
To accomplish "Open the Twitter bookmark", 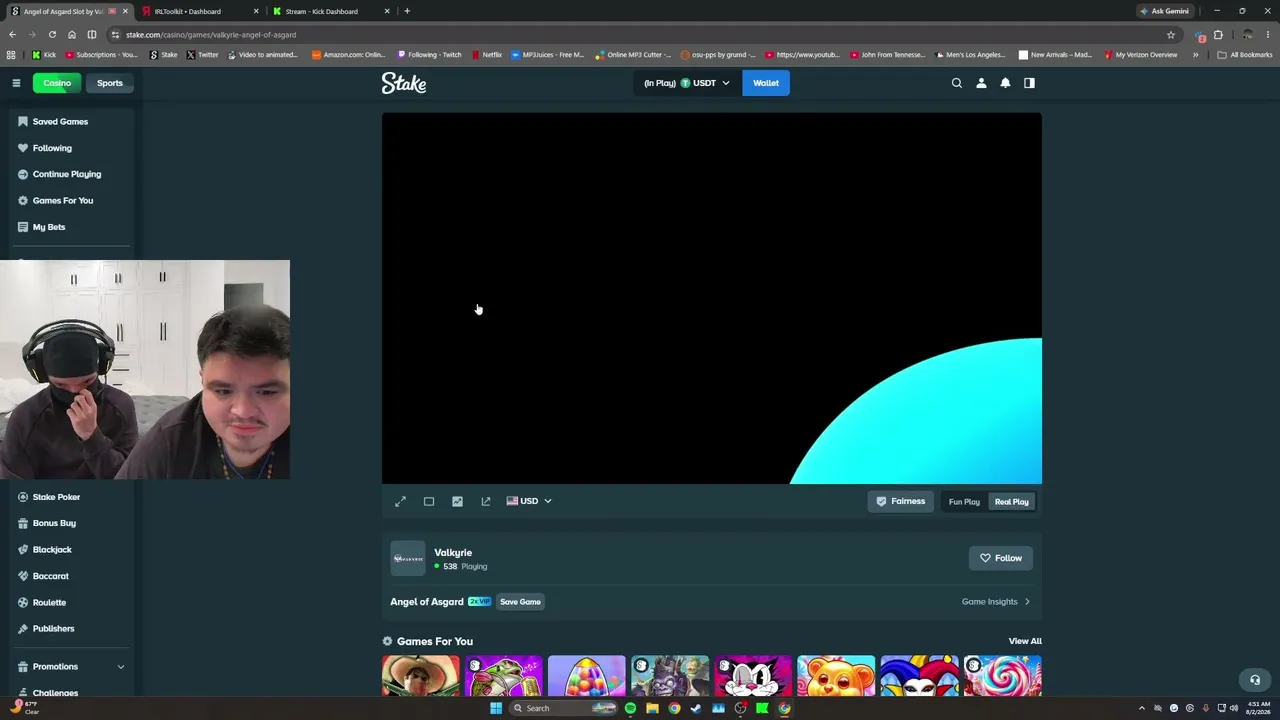I will (202, 55).
